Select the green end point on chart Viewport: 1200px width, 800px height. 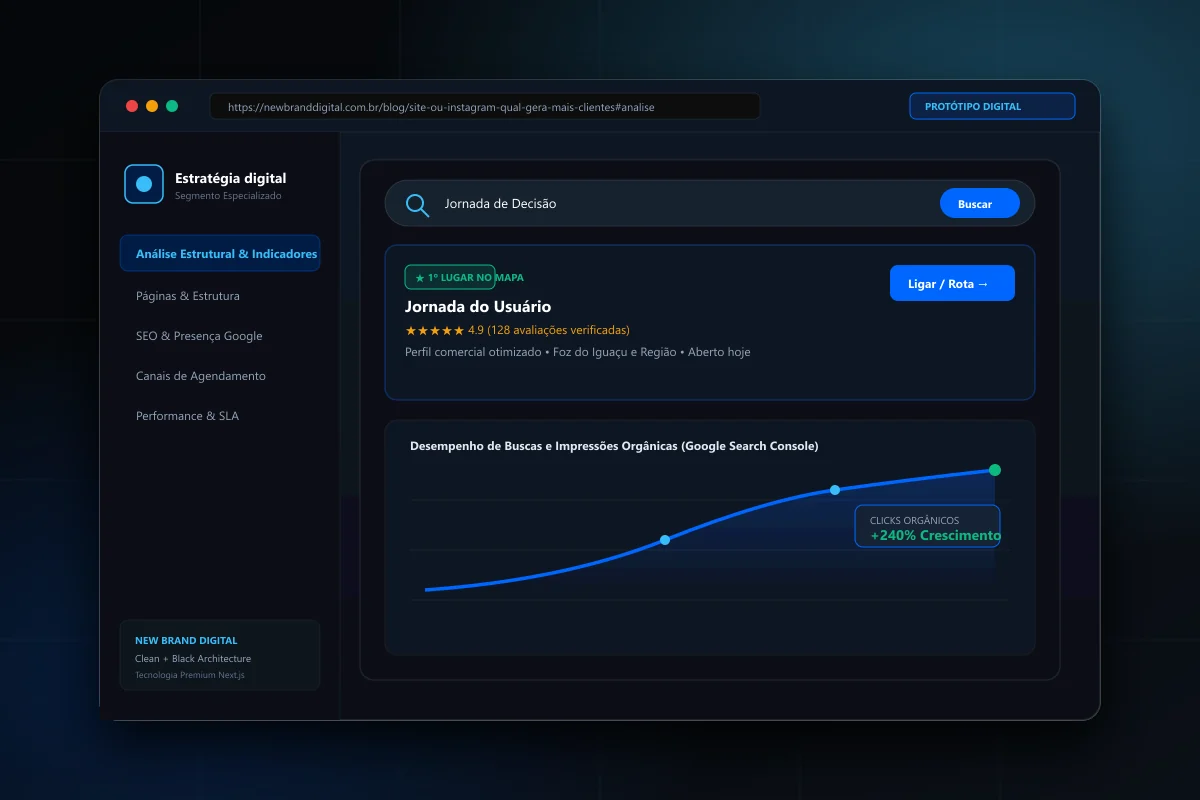click(x=995, y=470)
